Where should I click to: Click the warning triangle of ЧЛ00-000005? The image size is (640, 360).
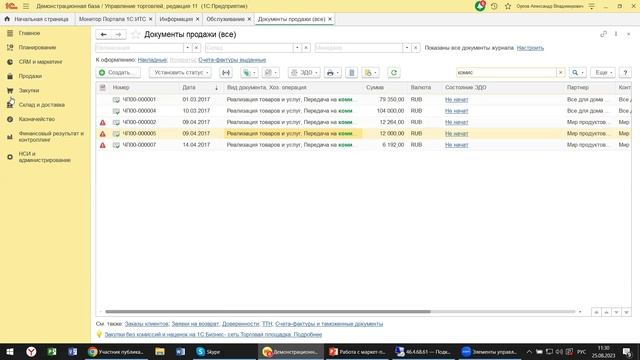click(103, 134)
